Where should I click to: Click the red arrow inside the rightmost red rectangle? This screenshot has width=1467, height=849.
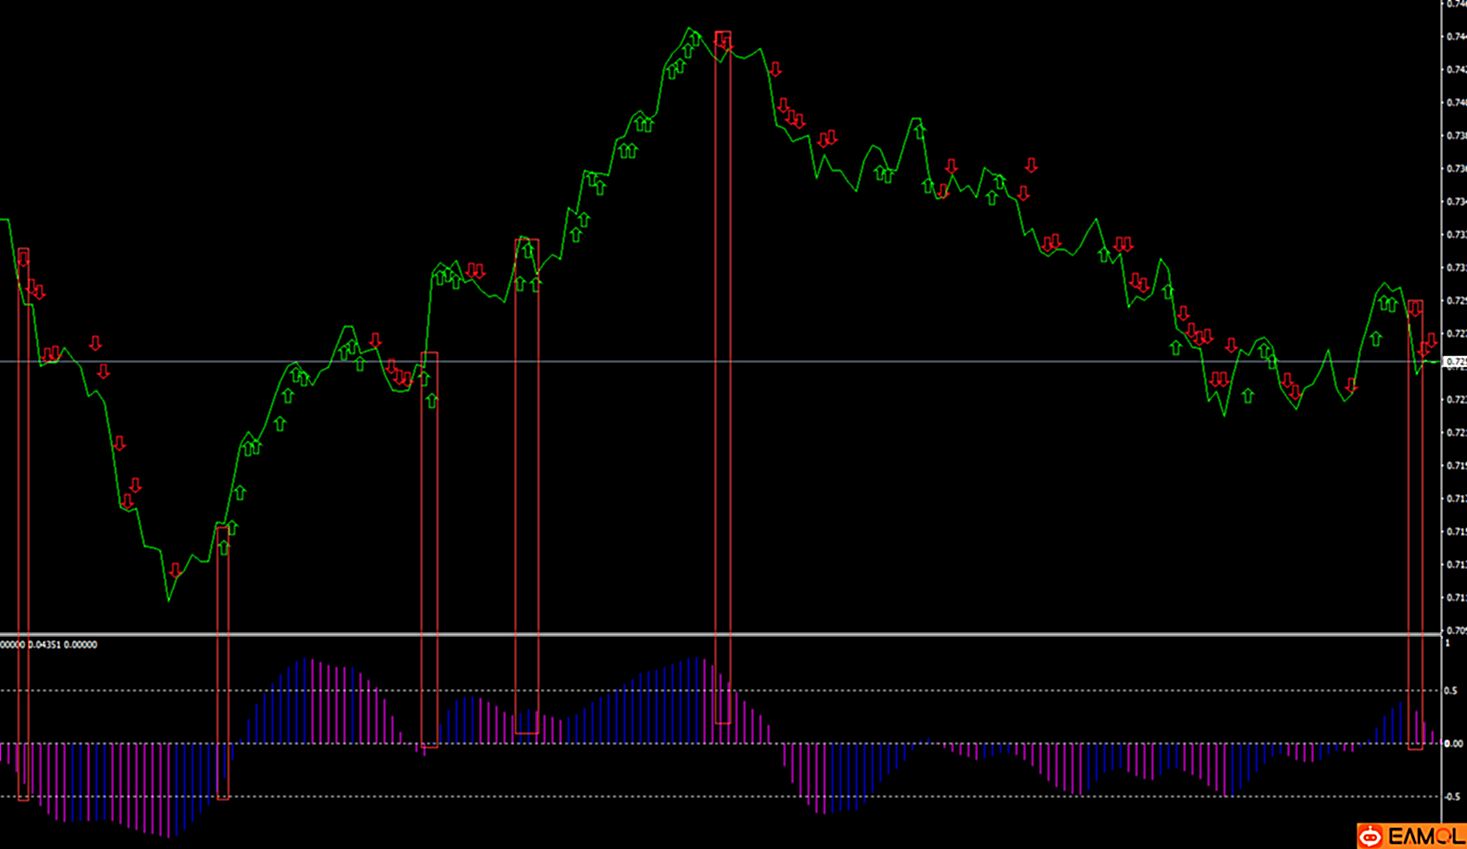point(1414,308)
